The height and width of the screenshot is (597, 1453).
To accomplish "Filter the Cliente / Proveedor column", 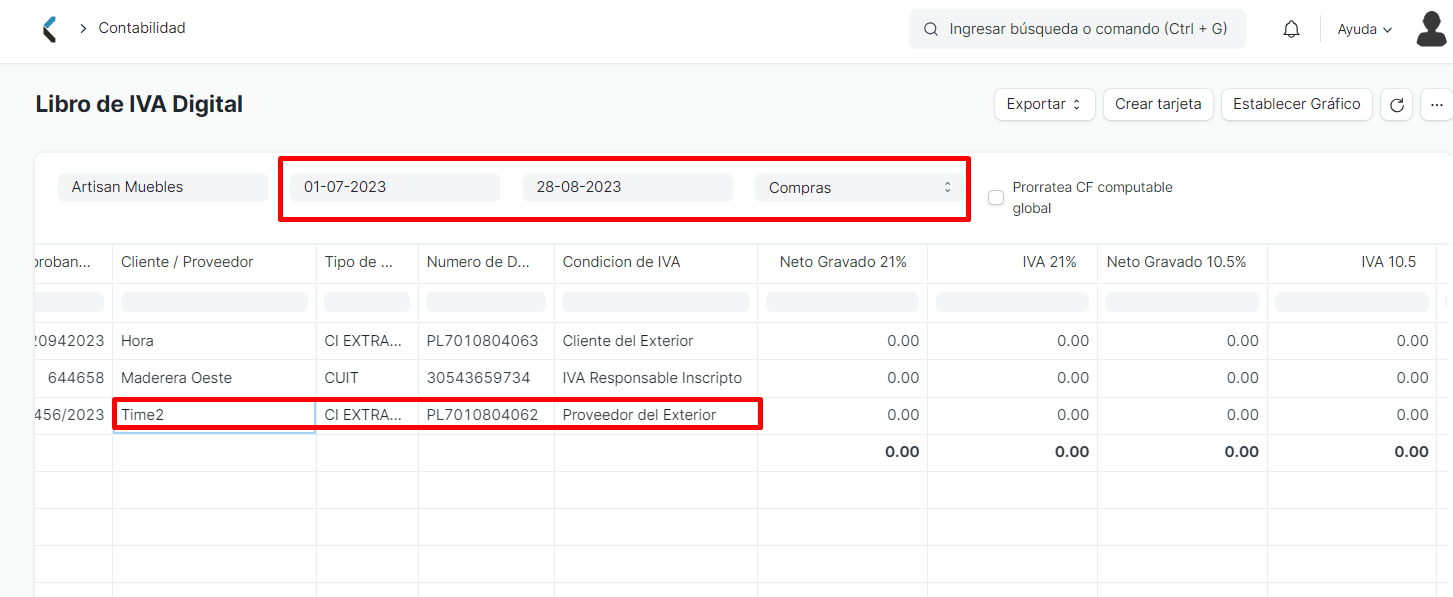I will point(214,302).
